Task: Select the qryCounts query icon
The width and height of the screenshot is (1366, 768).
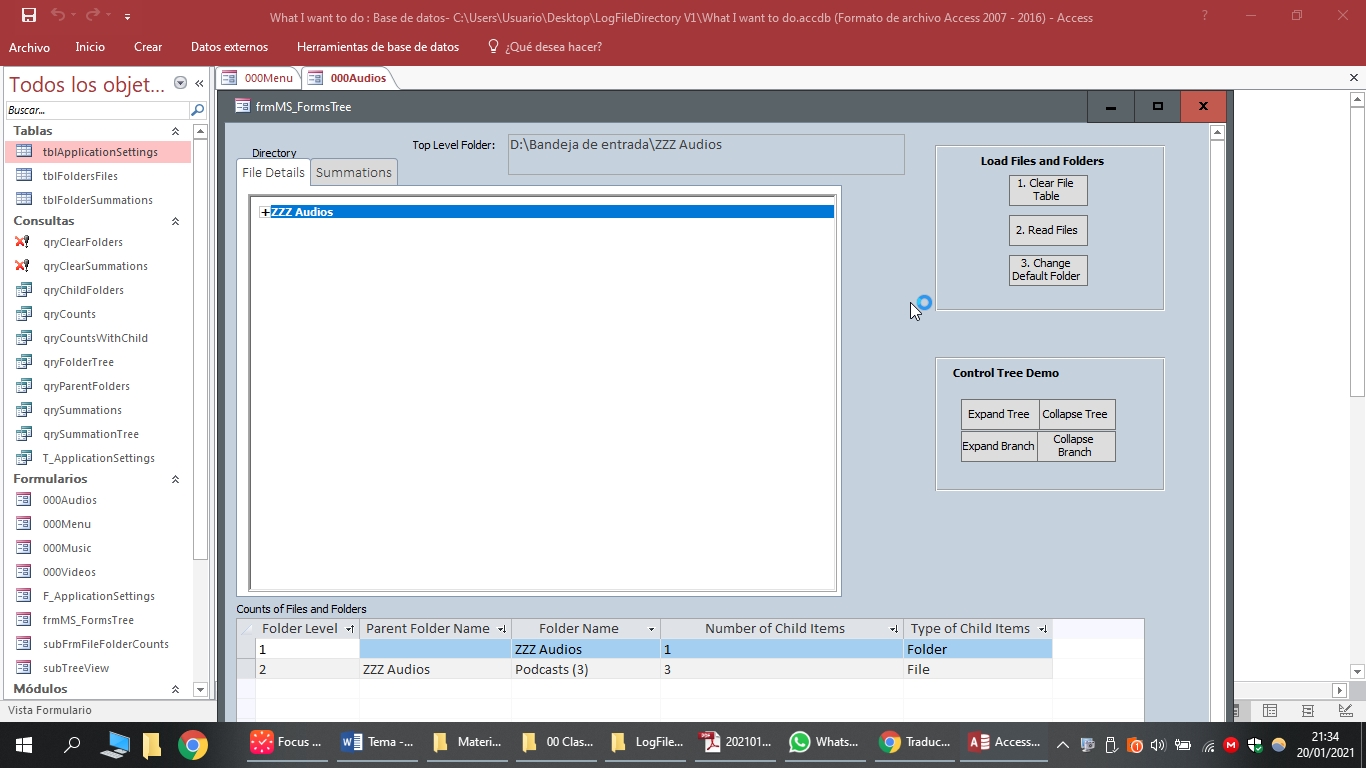Action: pyautogui.click(x=24, y=314)
